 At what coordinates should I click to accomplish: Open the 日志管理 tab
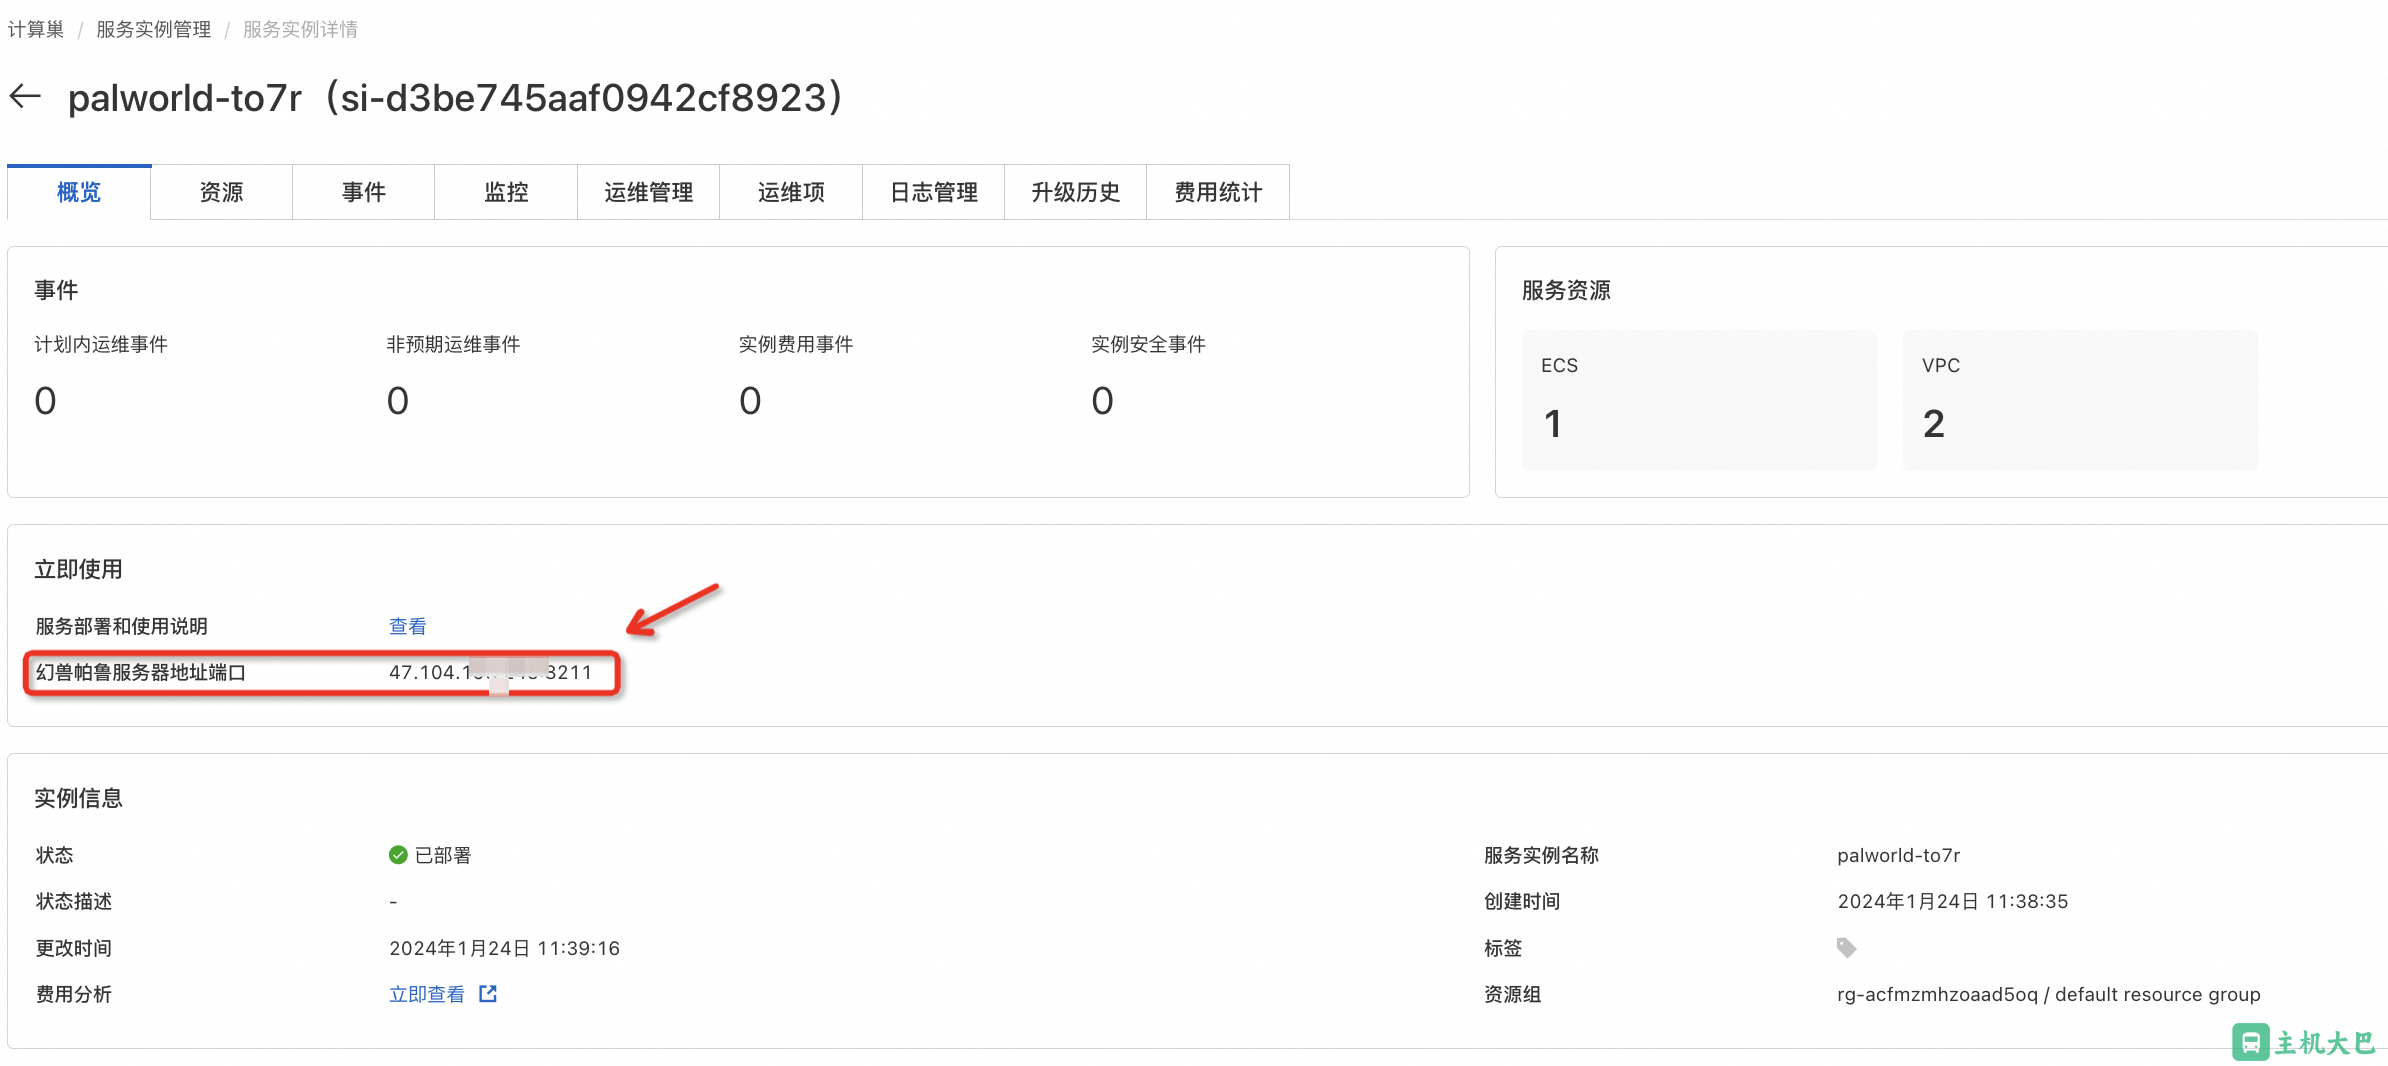[x=934, y=192]
